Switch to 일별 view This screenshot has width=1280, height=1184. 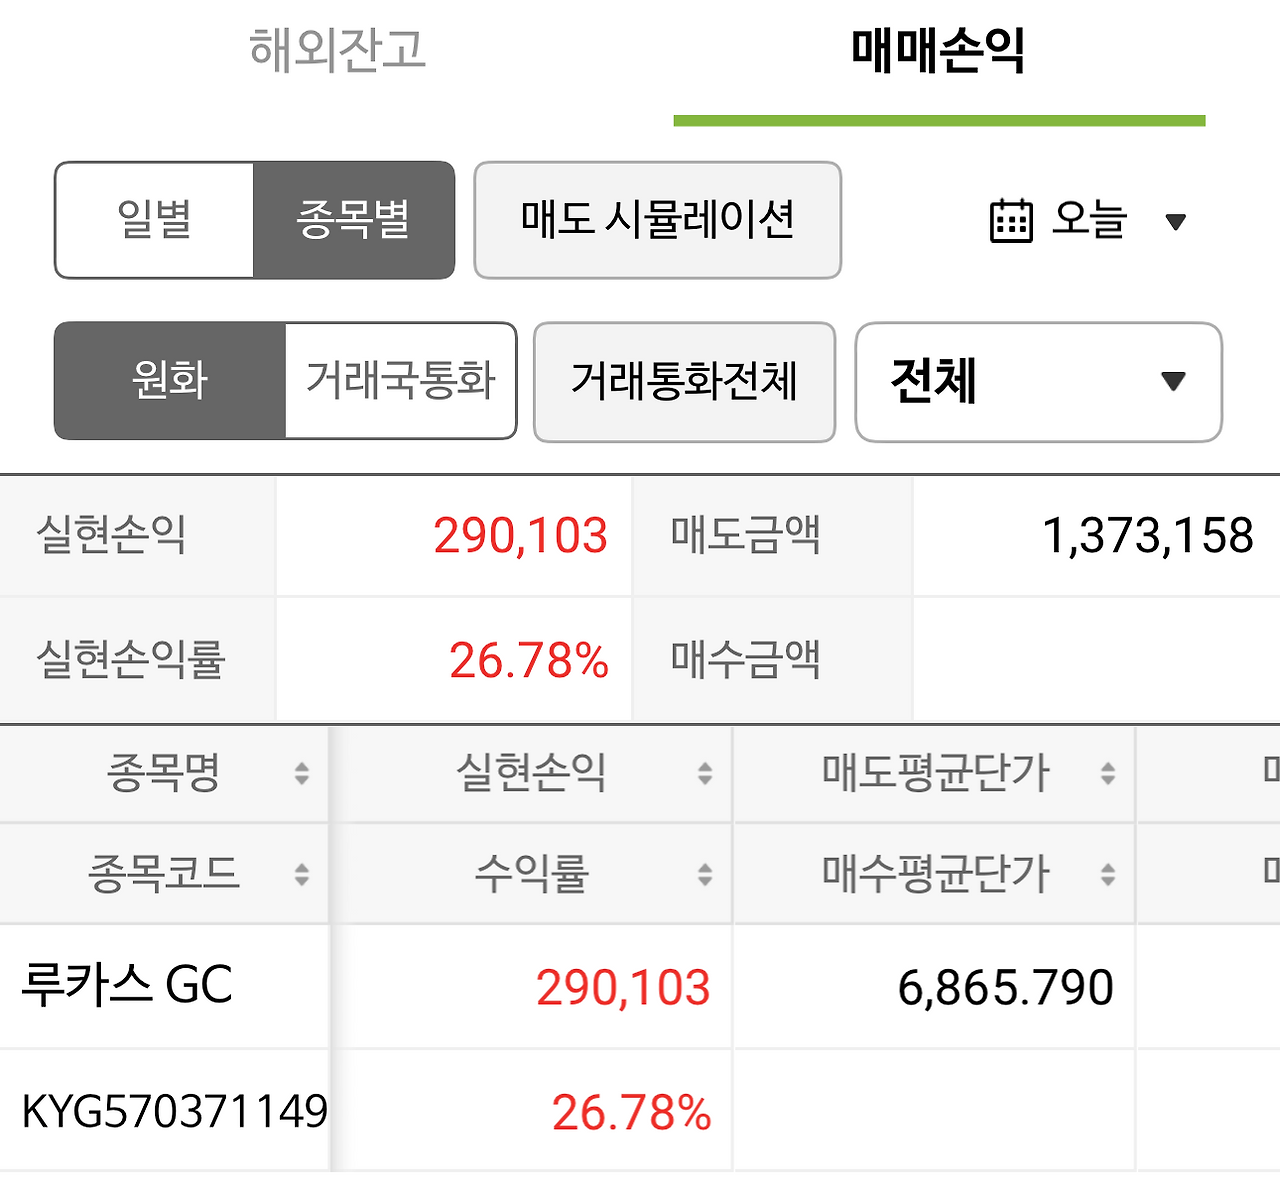(x=155, y=220)
